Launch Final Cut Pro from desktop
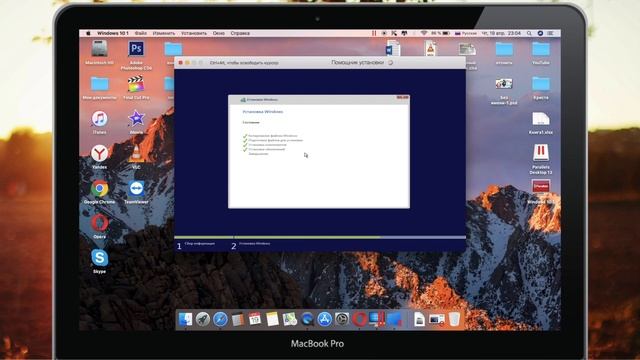640x360 pixels. [x=136, y=84]
